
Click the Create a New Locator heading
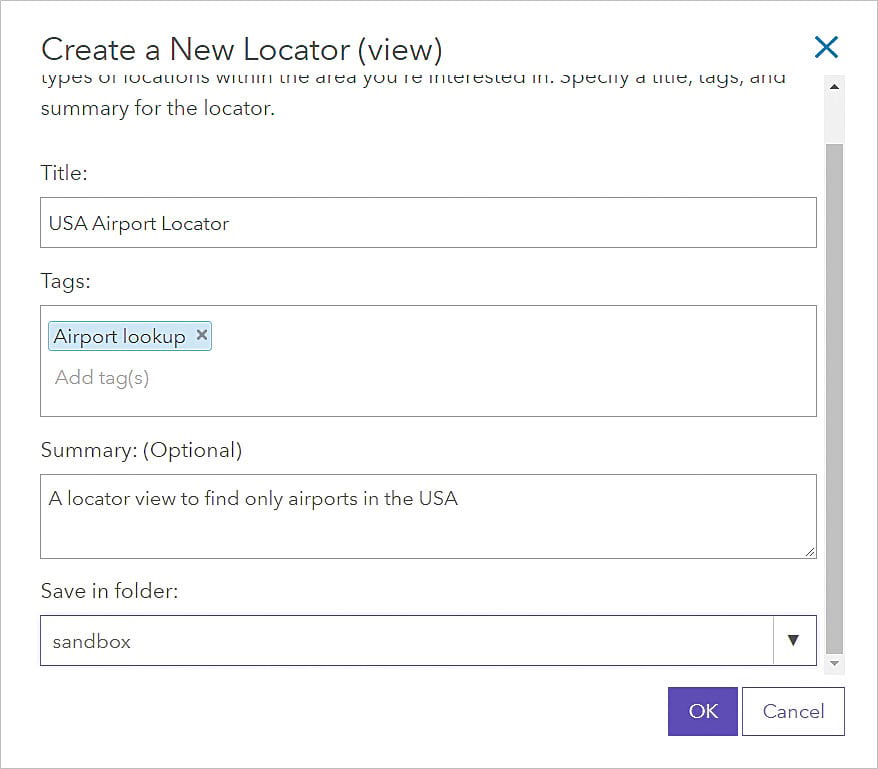[241, 49]
